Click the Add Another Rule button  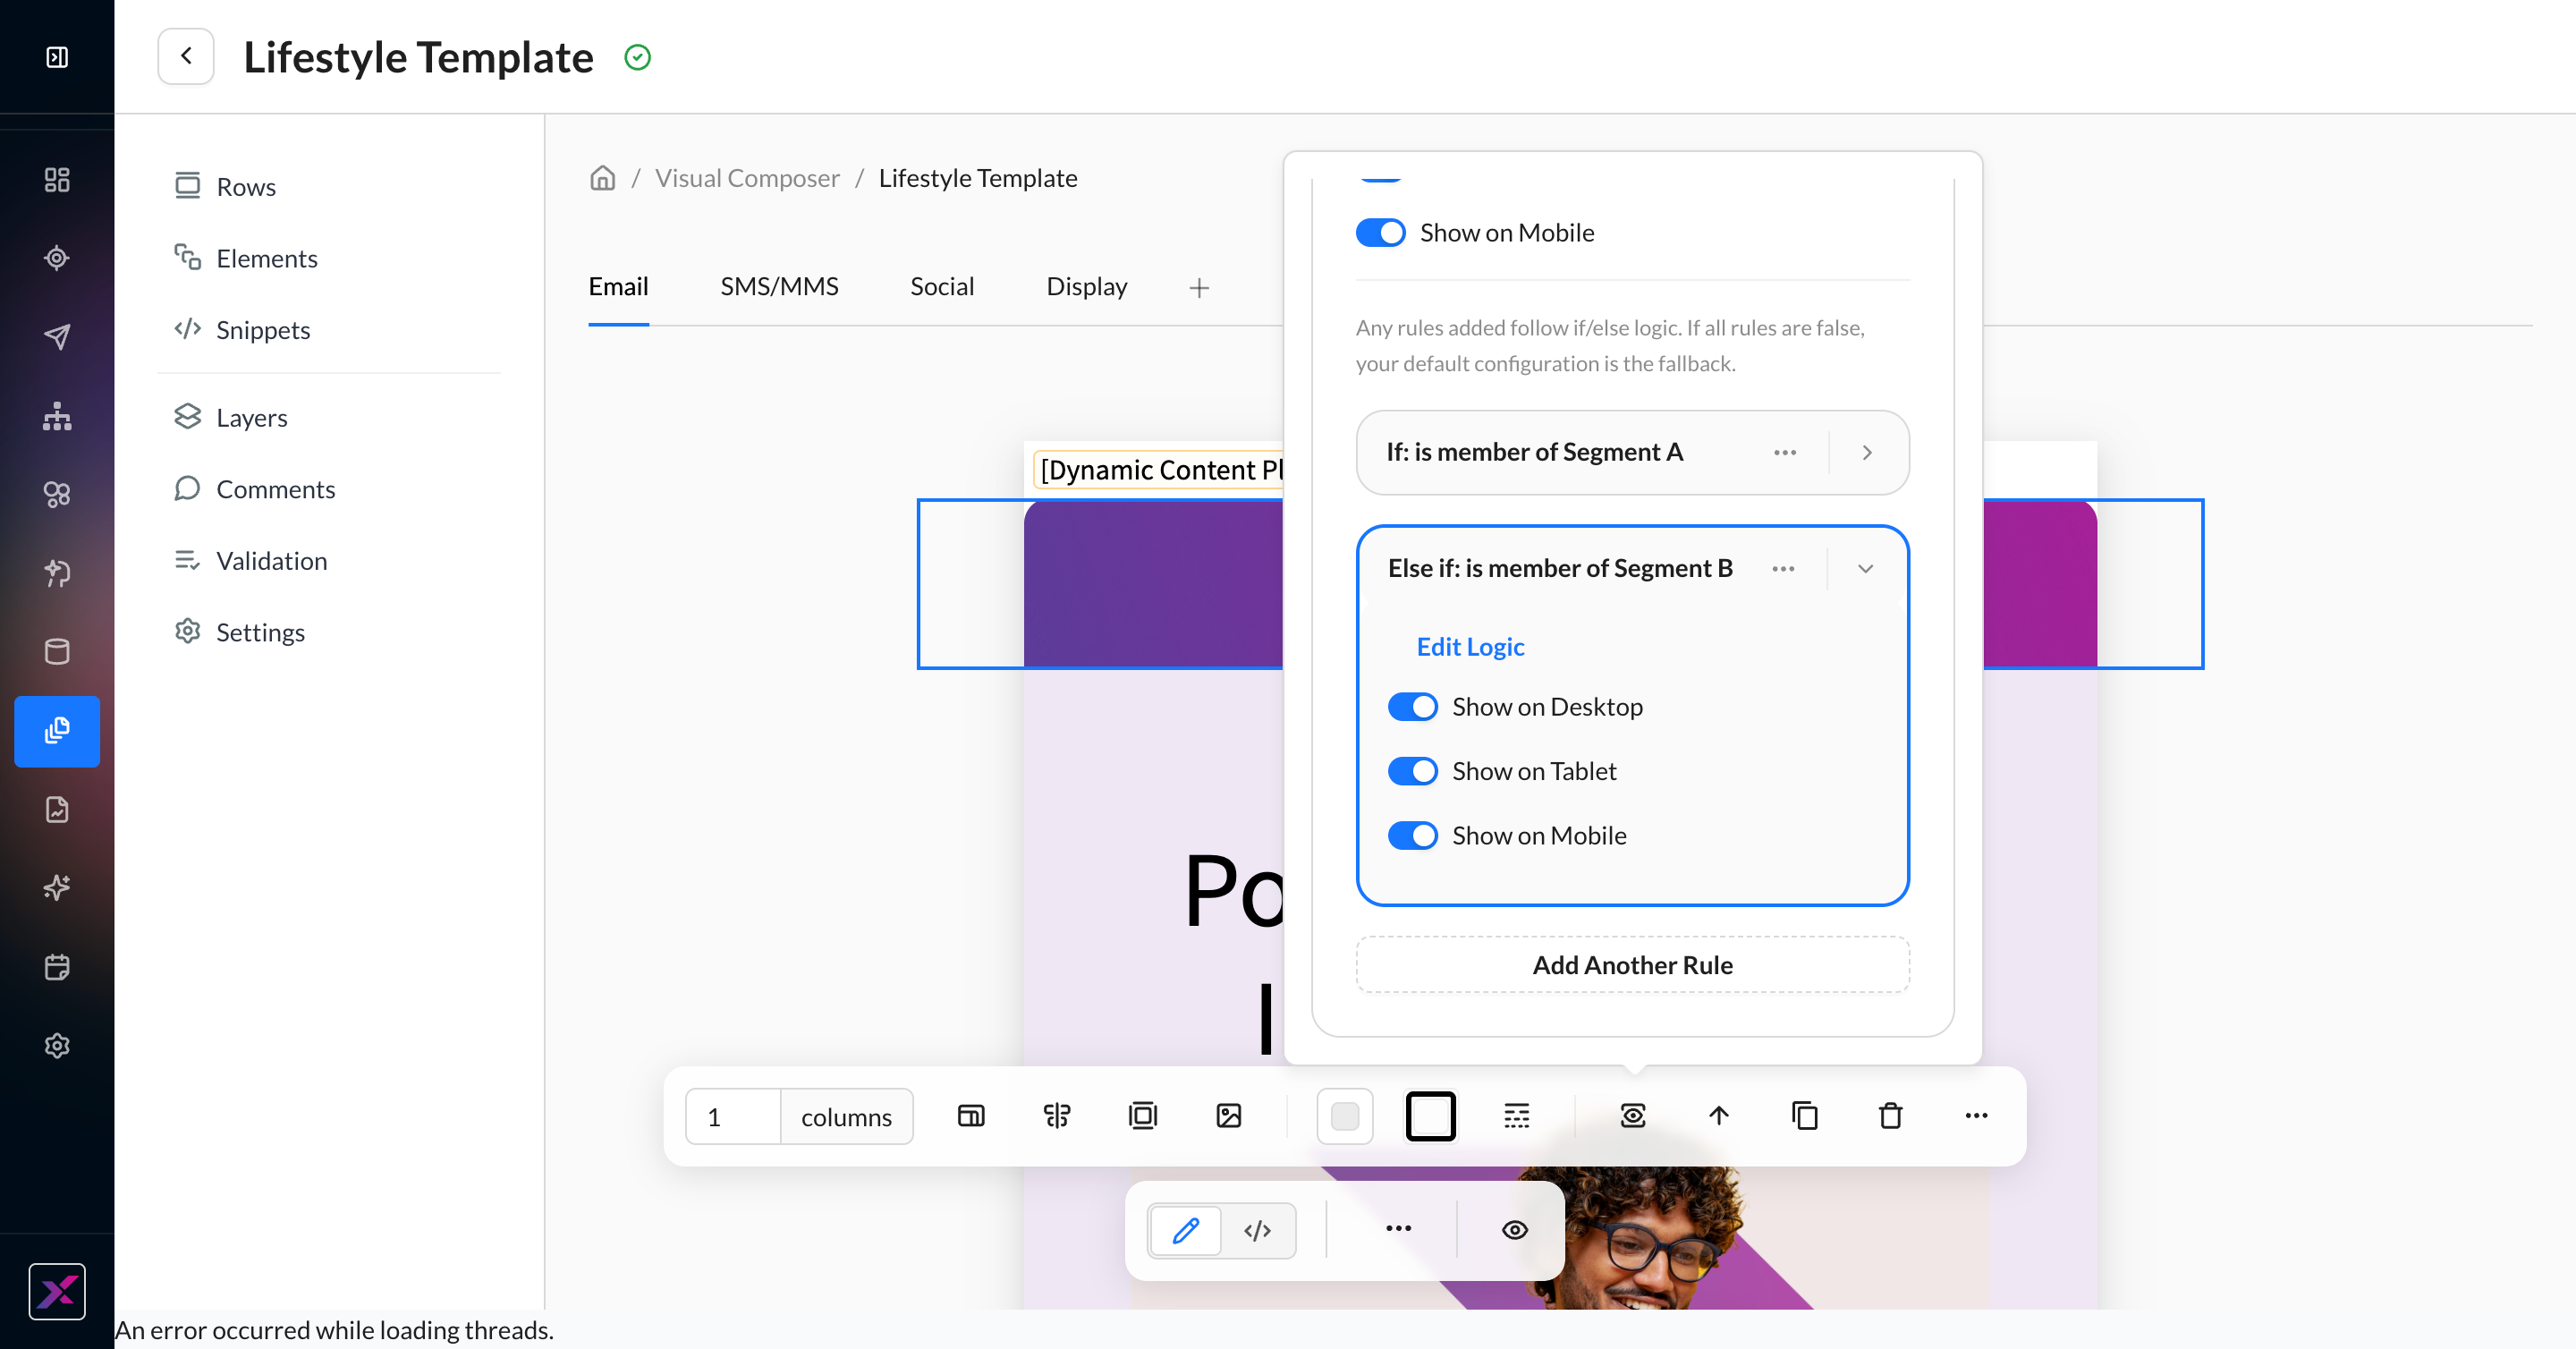(x=1633, y=965)
